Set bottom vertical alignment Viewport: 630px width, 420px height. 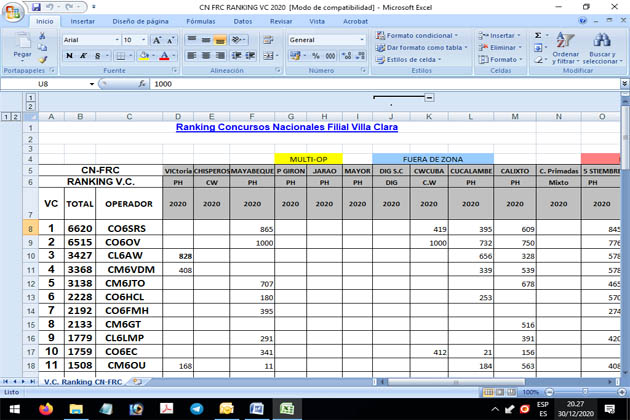220,39
